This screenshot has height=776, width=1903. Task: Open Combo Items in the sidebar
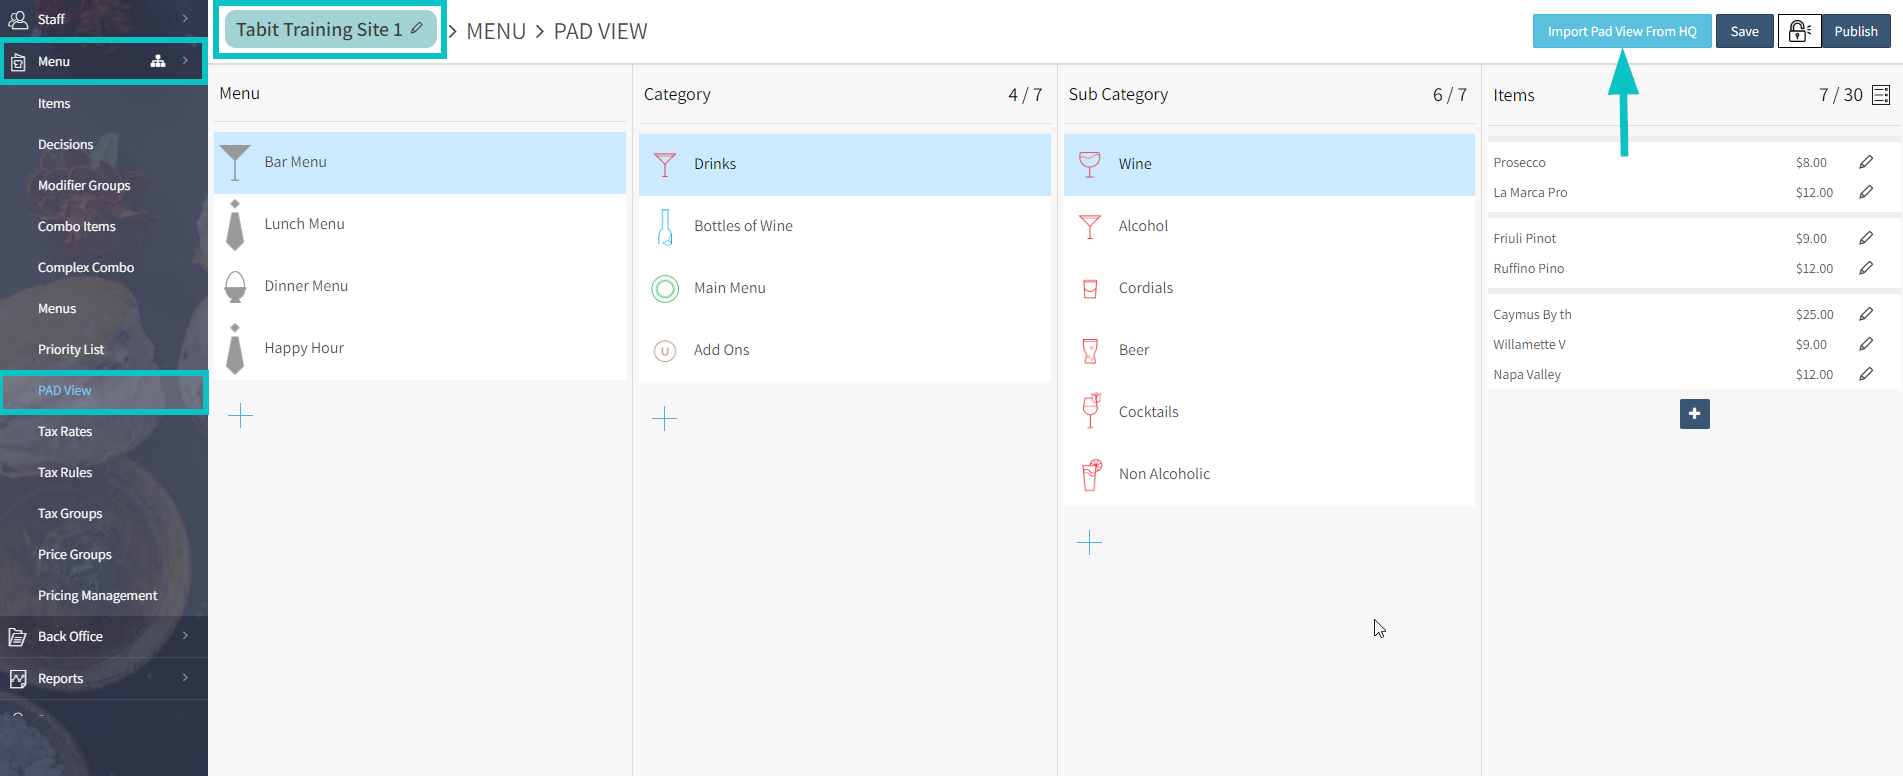point(77,226)
